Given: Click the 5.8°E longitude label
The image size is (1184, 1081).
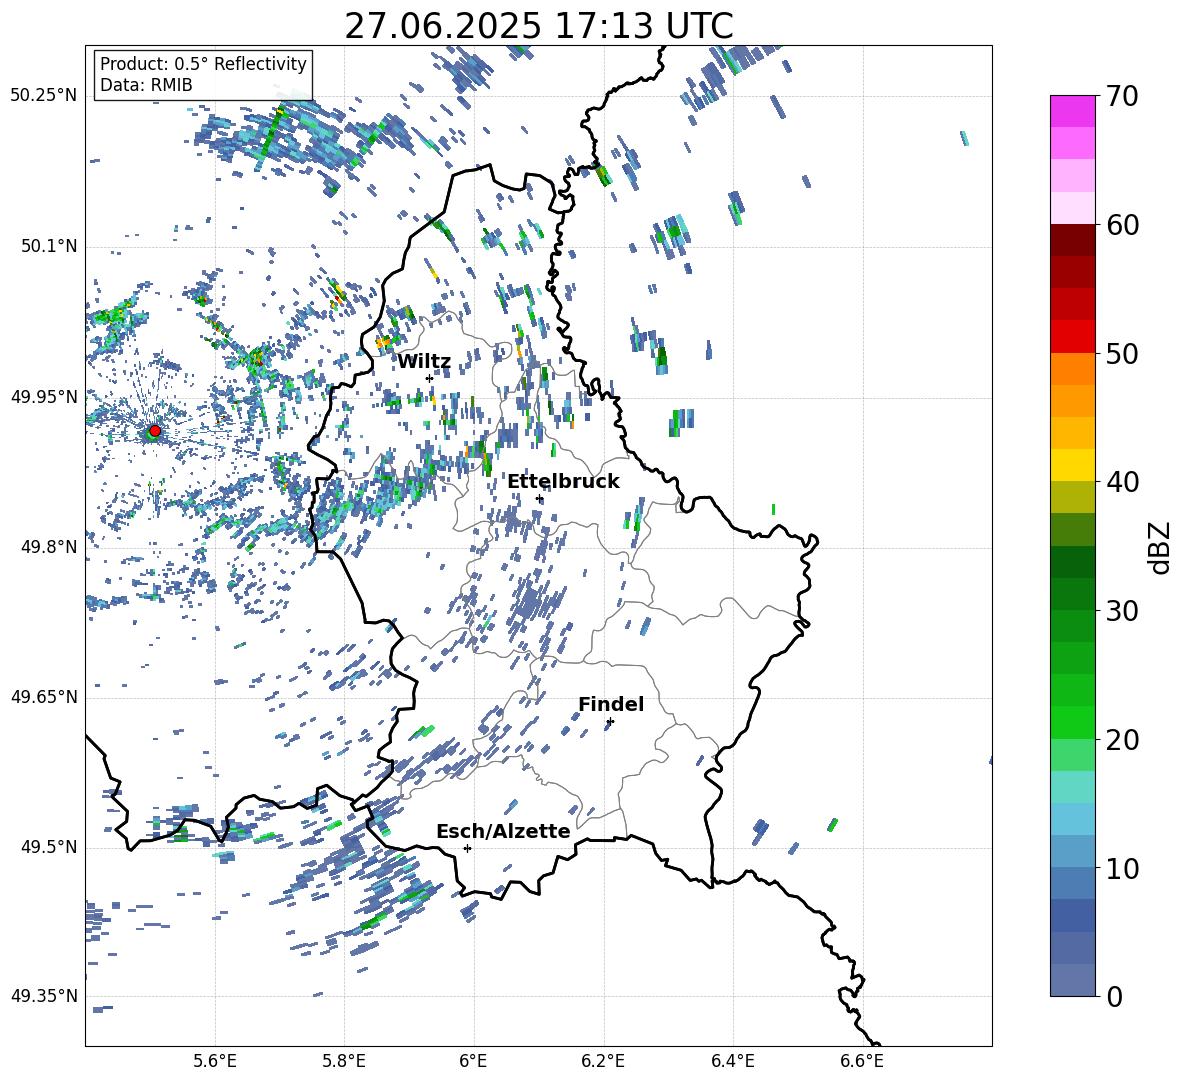Looking at the screenshot, I should coord(344,1061).
